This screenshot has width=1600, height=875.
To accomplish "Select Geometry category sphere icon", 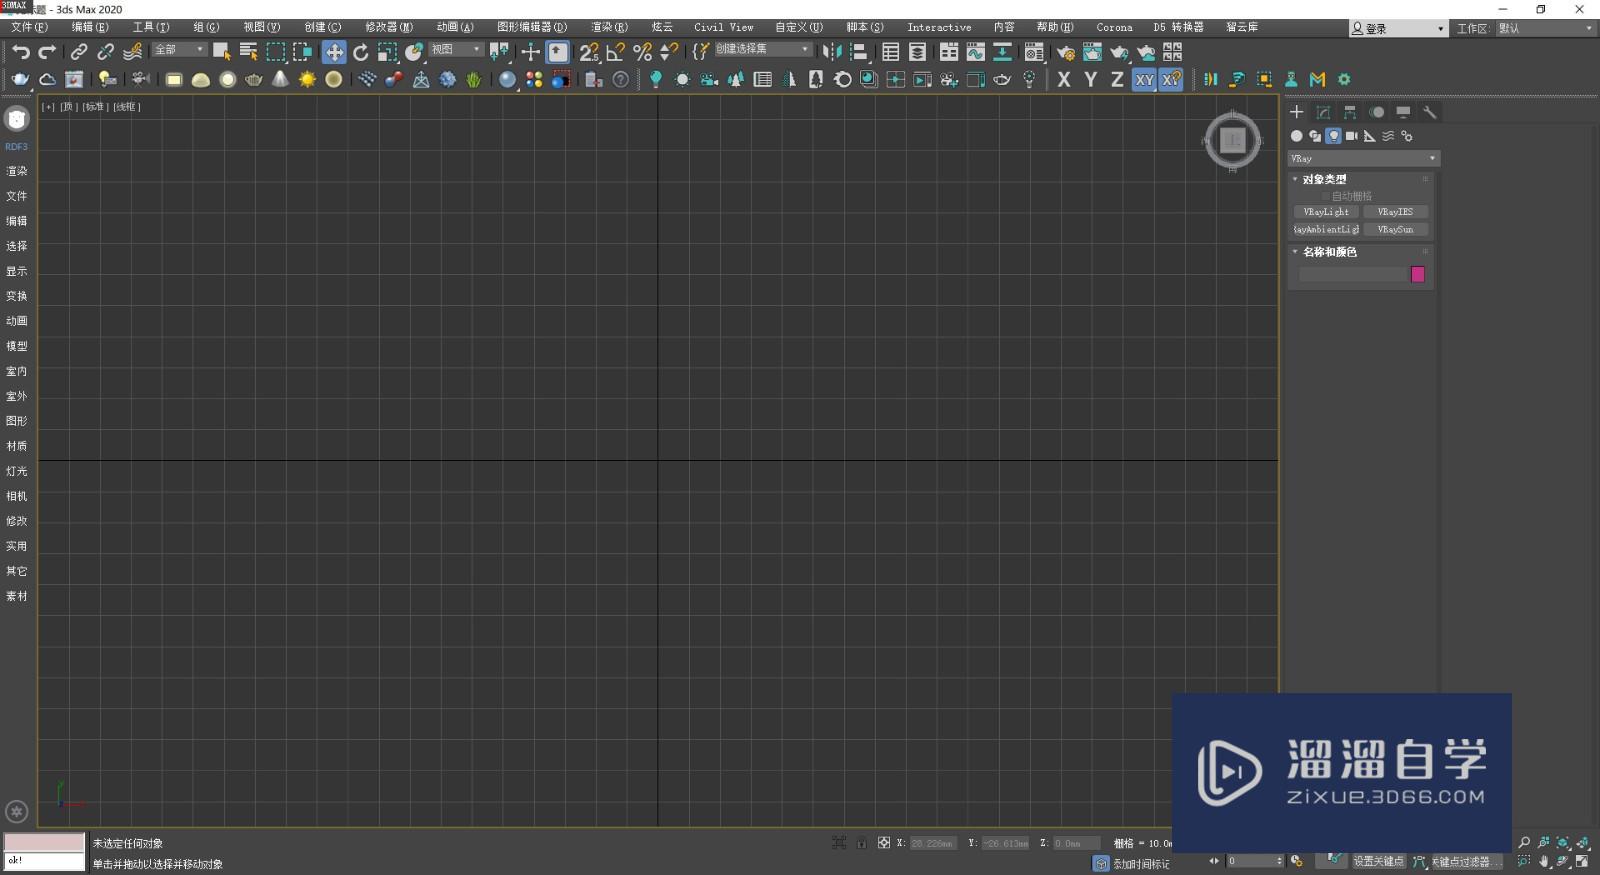I will click(x=1297, y=136).
